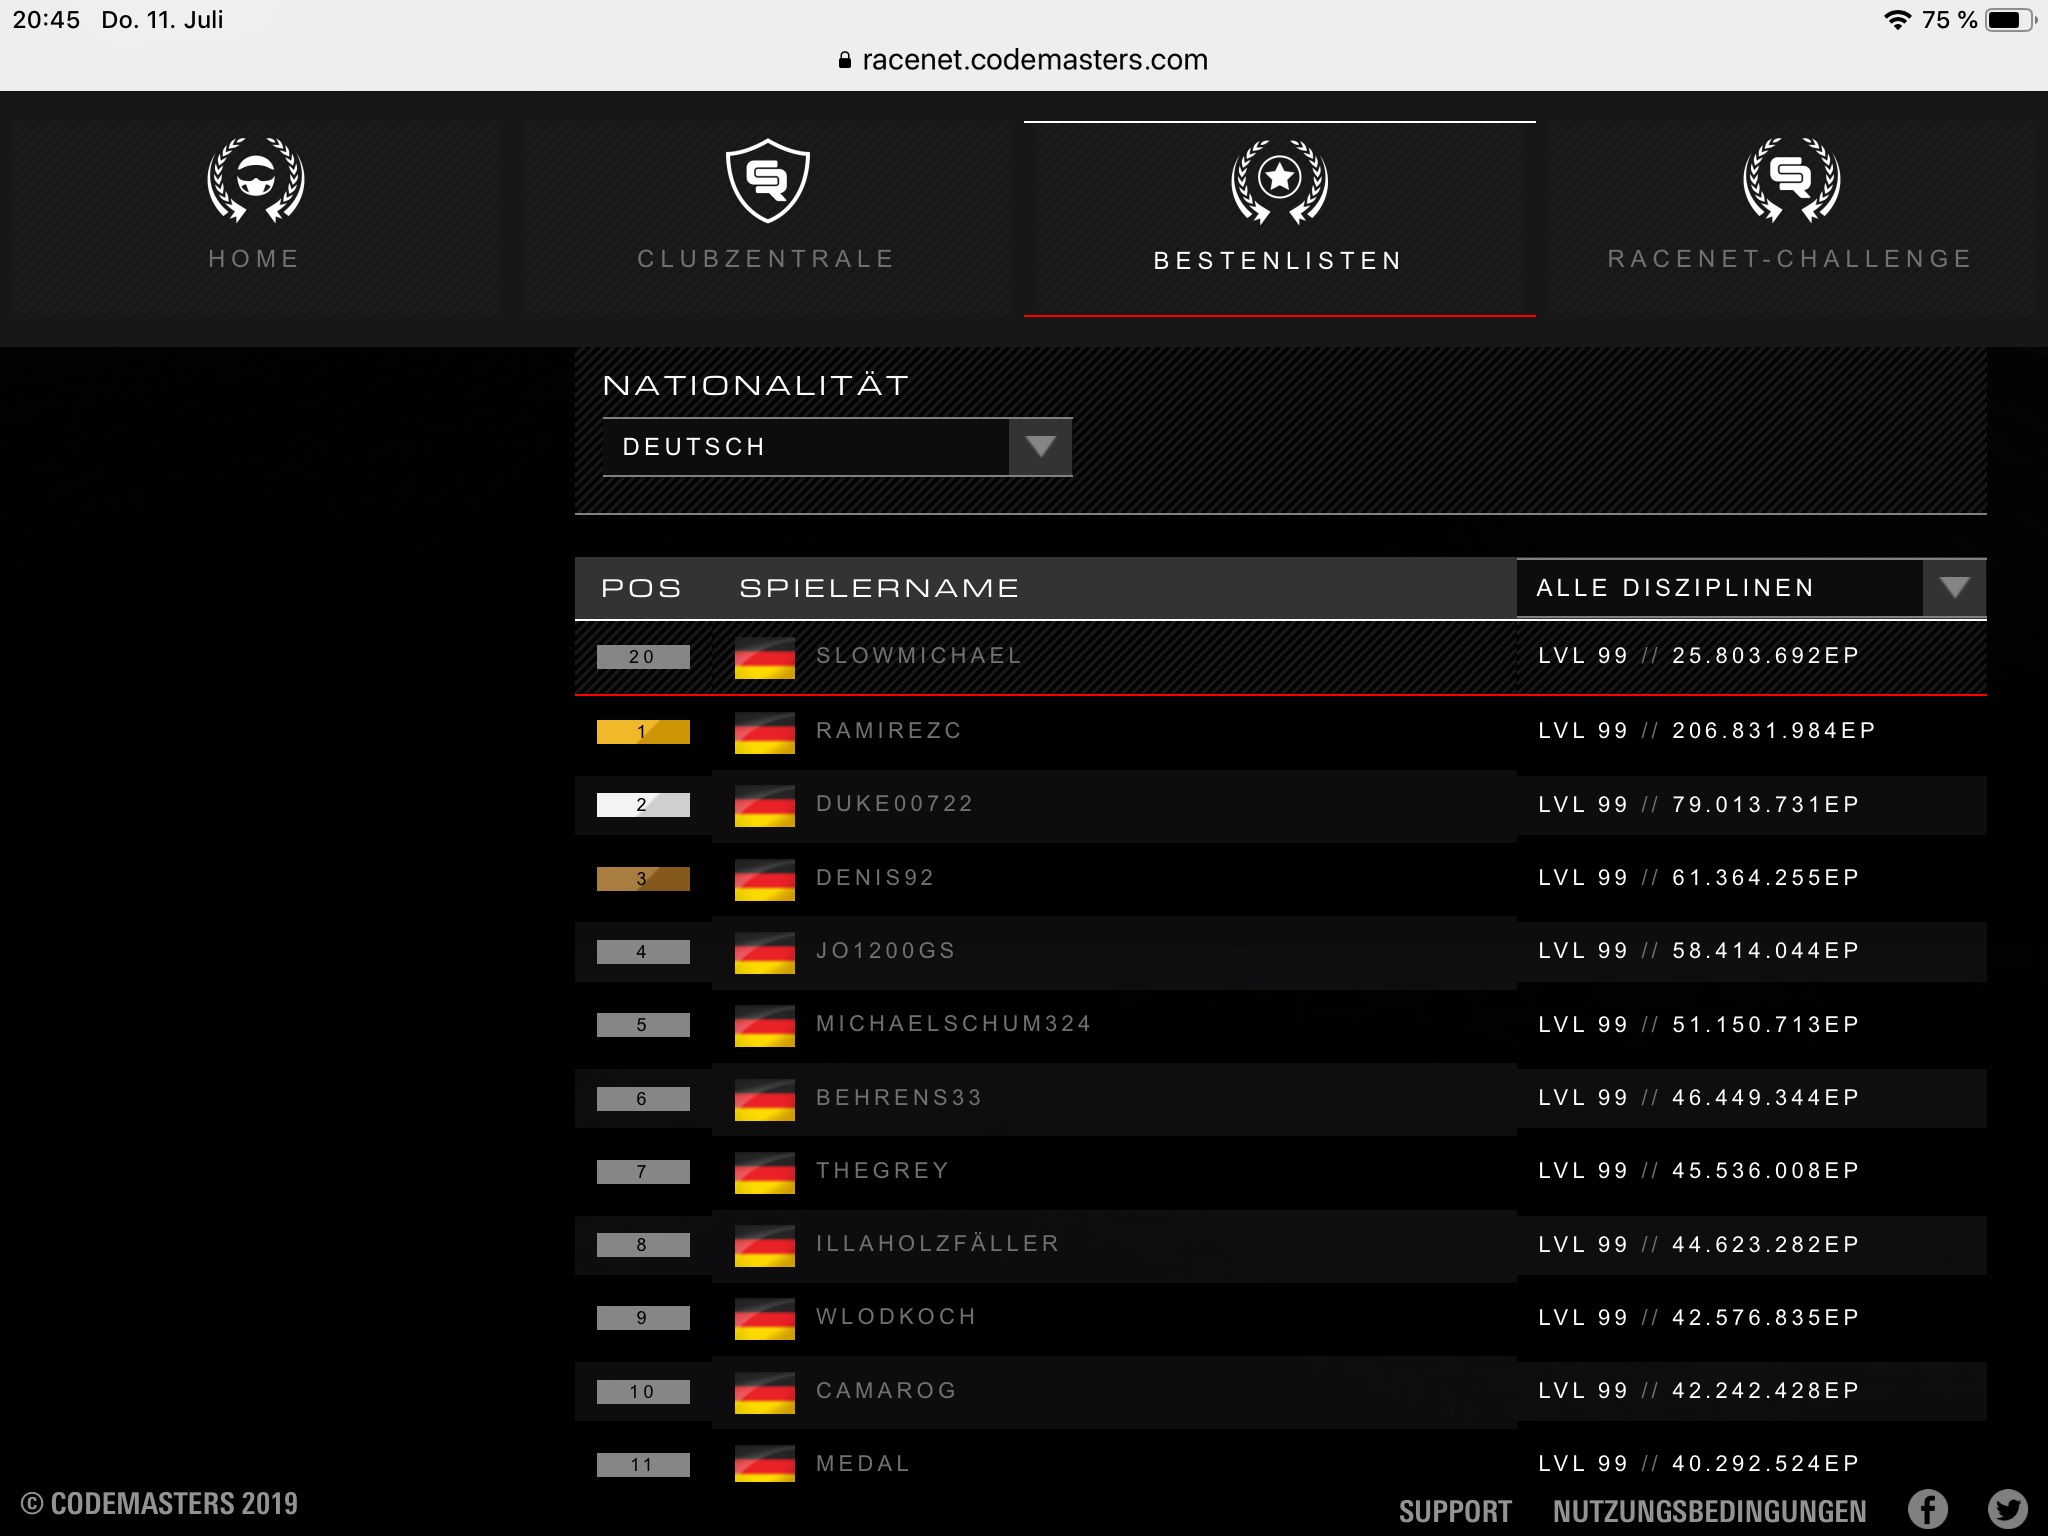Open the Racenet-Challenge laurel icon

point(1791,180)
